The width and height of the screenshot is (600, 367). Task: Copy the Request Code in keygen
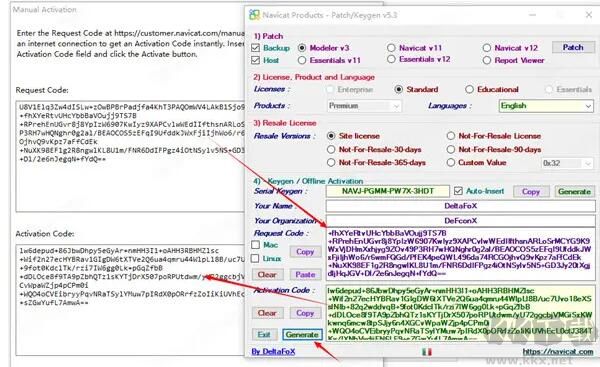coord(305,252)
